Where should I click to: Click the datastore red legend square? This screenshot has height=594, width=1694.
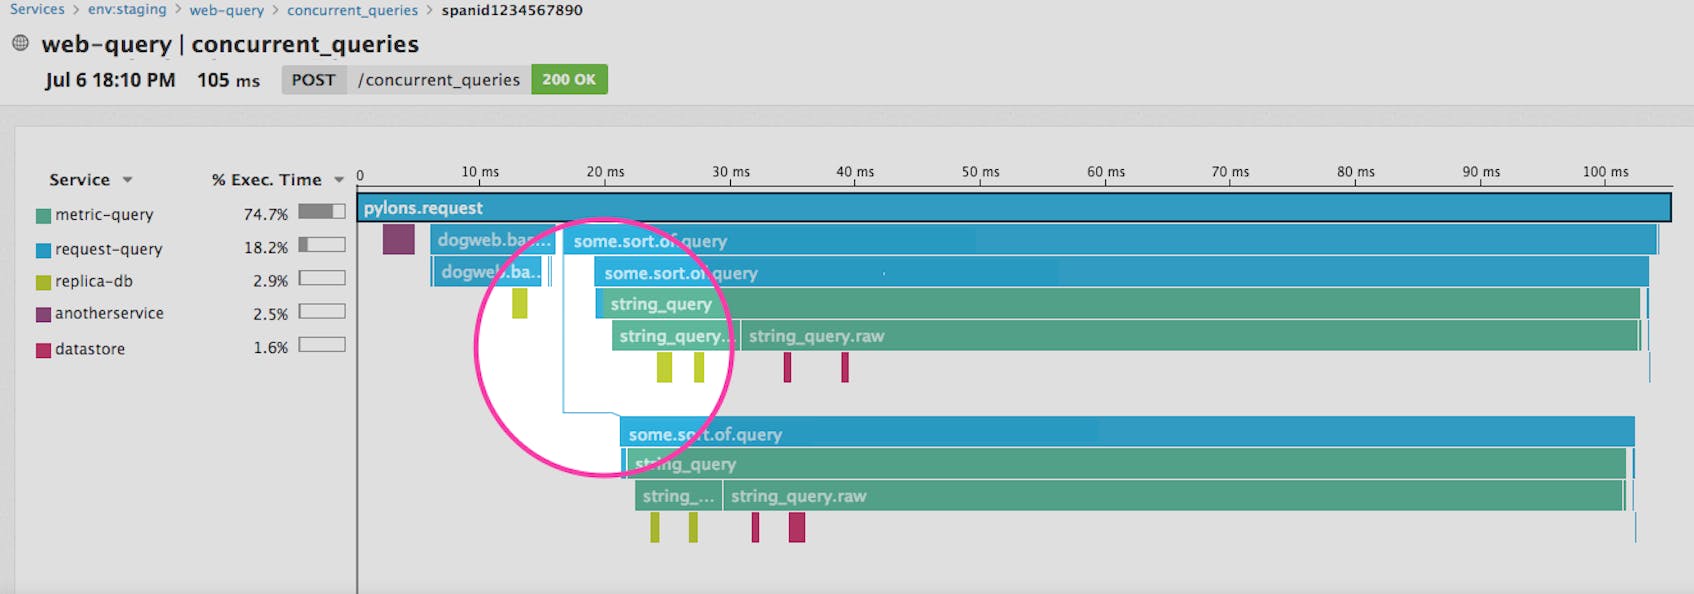coord(43,350)
